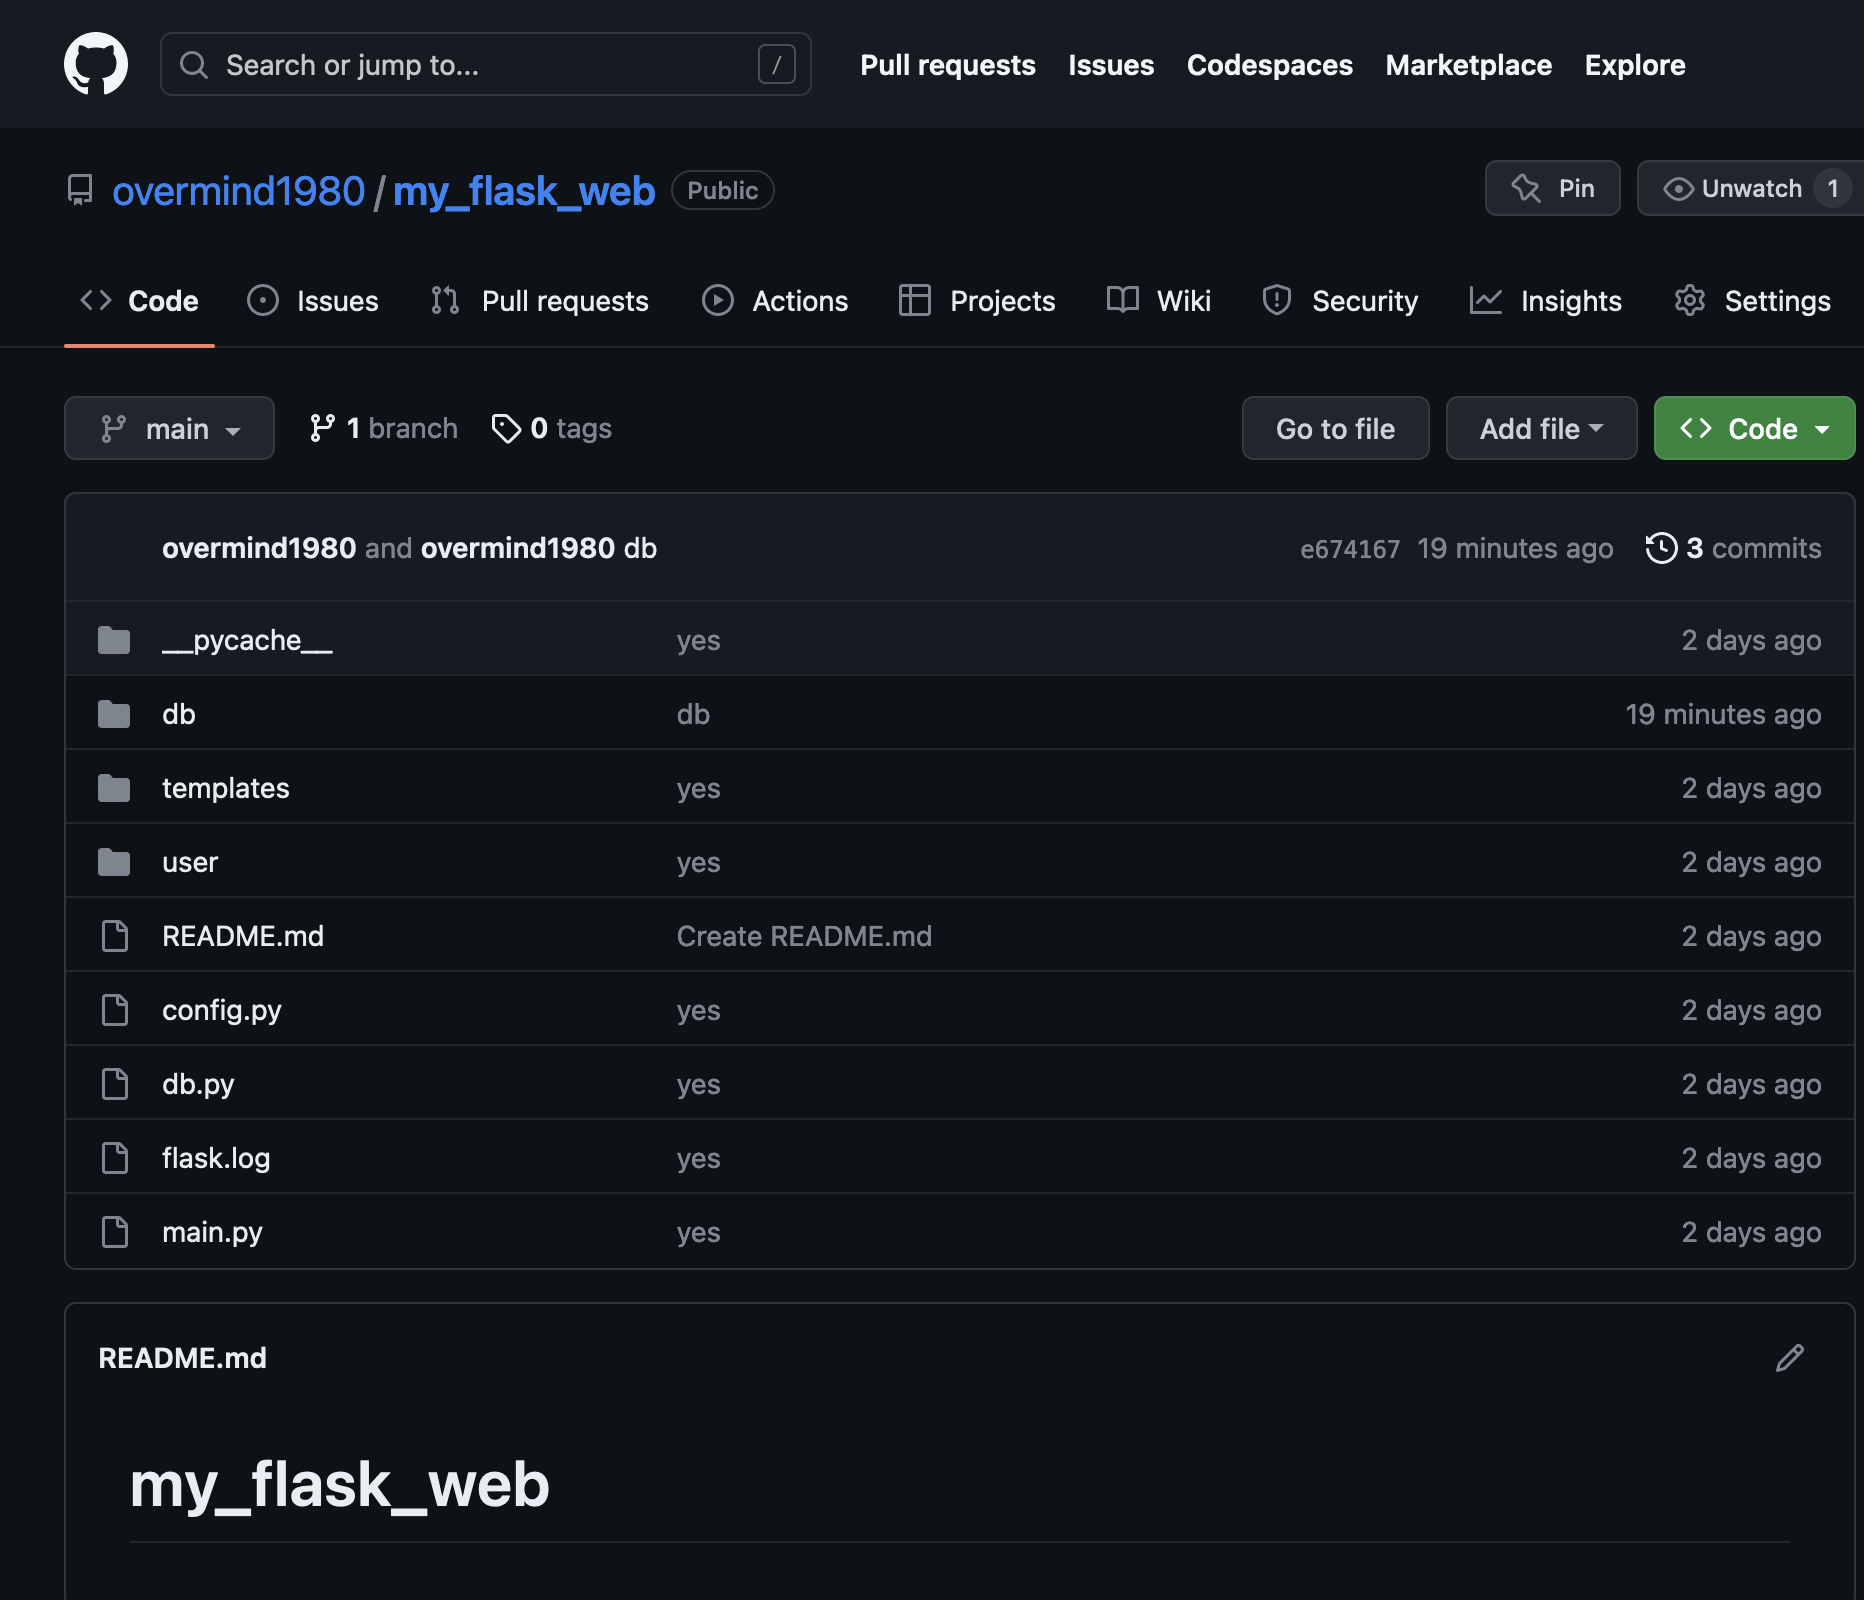Click the eye icon in Unwatch button
The height and width of the screenshot is (1600, 1864).
(1678, 188)
